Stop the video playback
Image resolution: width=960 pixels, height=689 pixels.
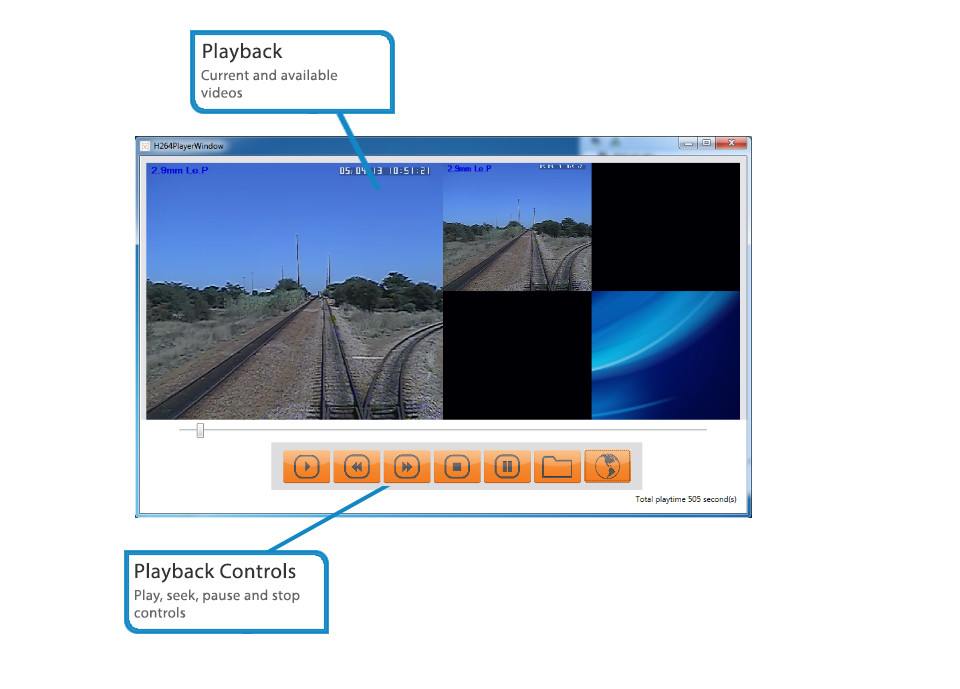coord(457,467)
